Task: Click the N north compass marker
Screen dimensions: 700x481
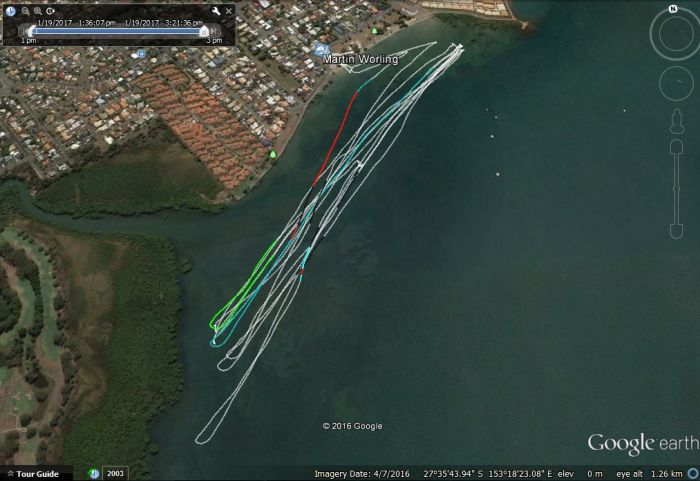Action: coord(673,8)
